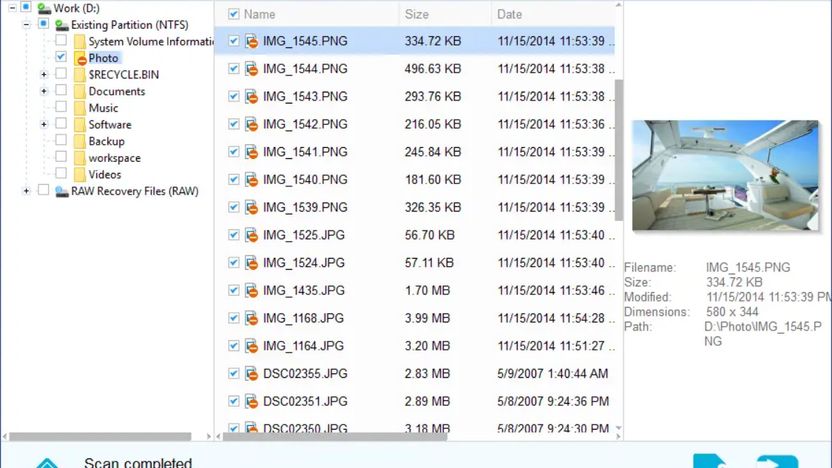The width and height of the screenshot is (832, 468).
Task: Click the 496.63 KB size value
Action: [x=433, y=69]
